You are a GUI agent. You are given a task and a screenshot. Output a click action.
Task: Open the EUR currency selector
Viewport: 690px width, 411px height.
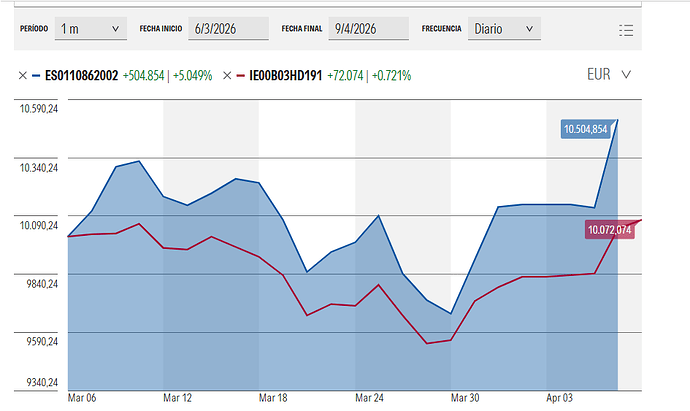609,74
